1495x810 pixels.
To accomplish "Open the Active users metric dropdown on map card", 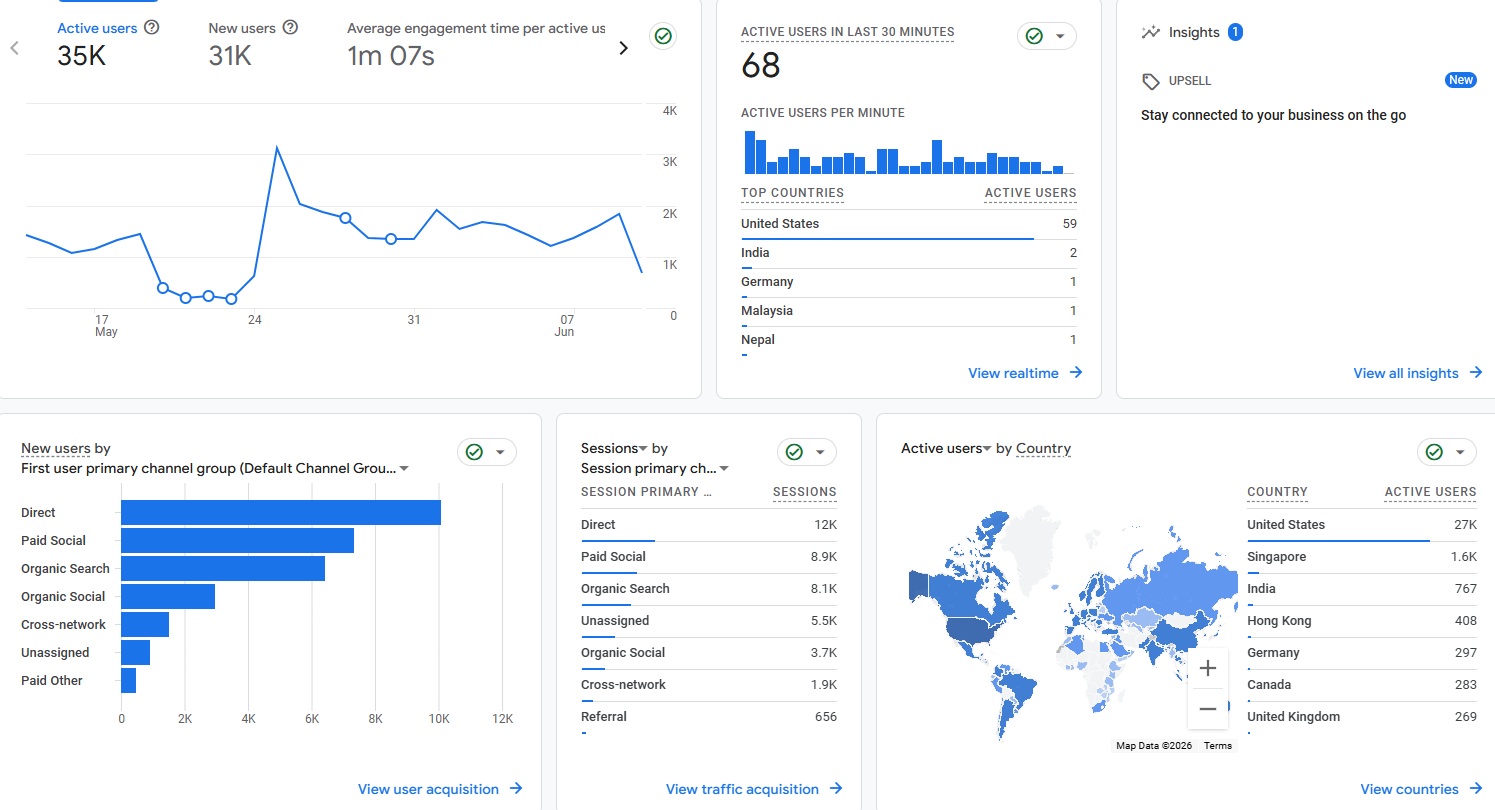I will point(946,448).
